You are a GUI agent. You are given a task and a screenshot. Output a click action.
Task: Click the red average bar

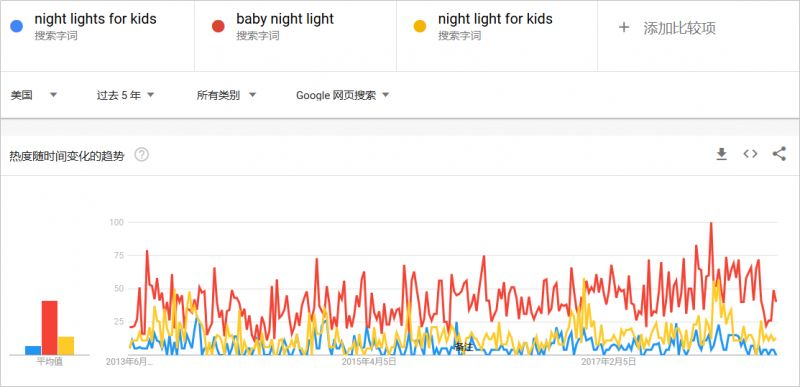49,327
